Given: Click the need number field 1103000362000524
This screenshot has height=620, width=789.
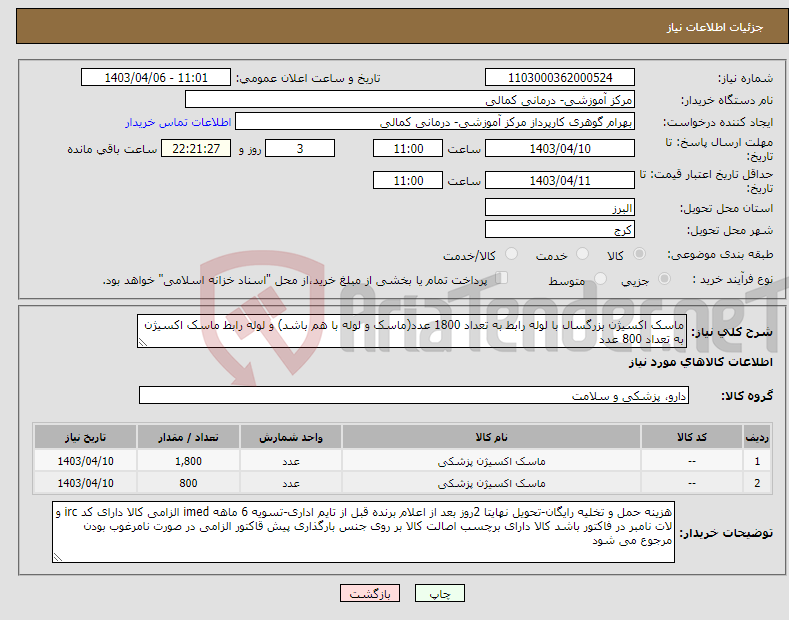Looking at the screenshot, I should (x=560, y=78).
